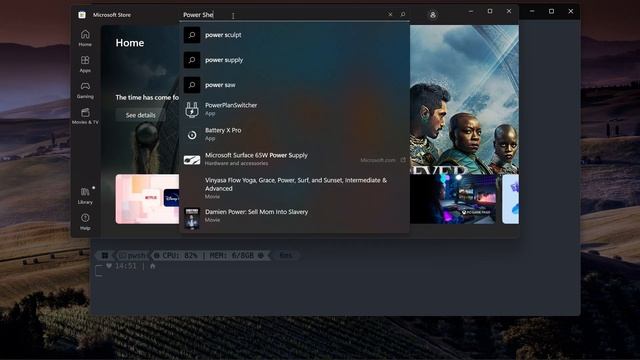Open the Home section in sidebar
This screenshot has height=360, width=640.
coord(85,38)
